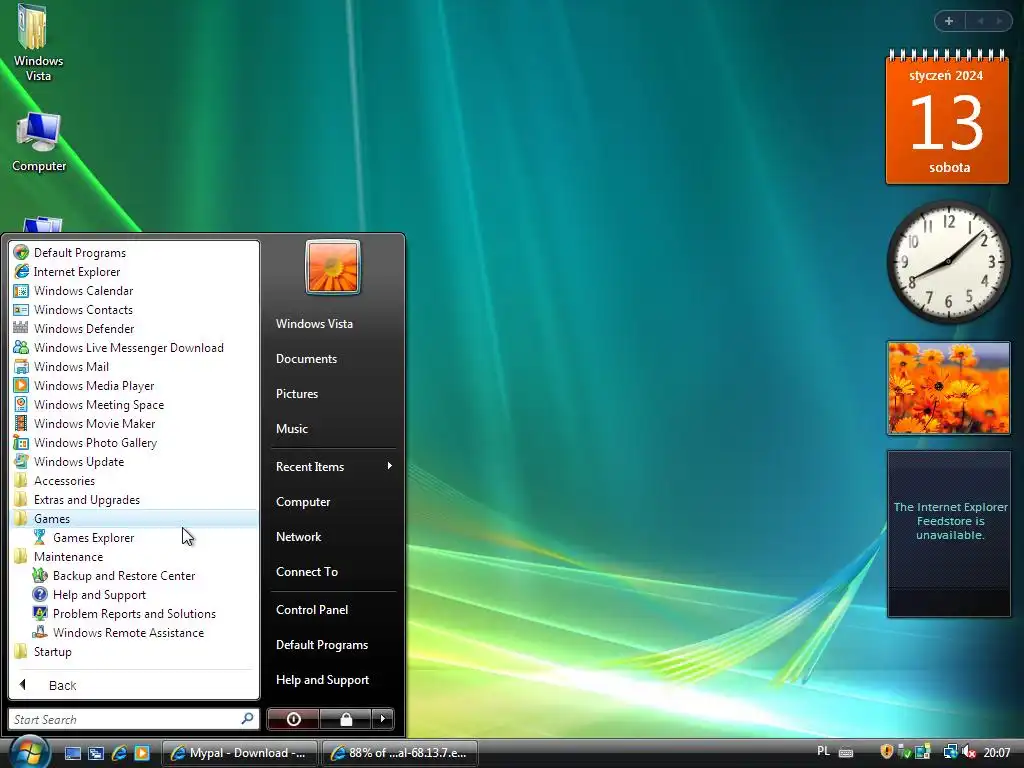Open Network from the Start menu
The height and width of the screenshot is (768, 1024).
coord(298,537)
